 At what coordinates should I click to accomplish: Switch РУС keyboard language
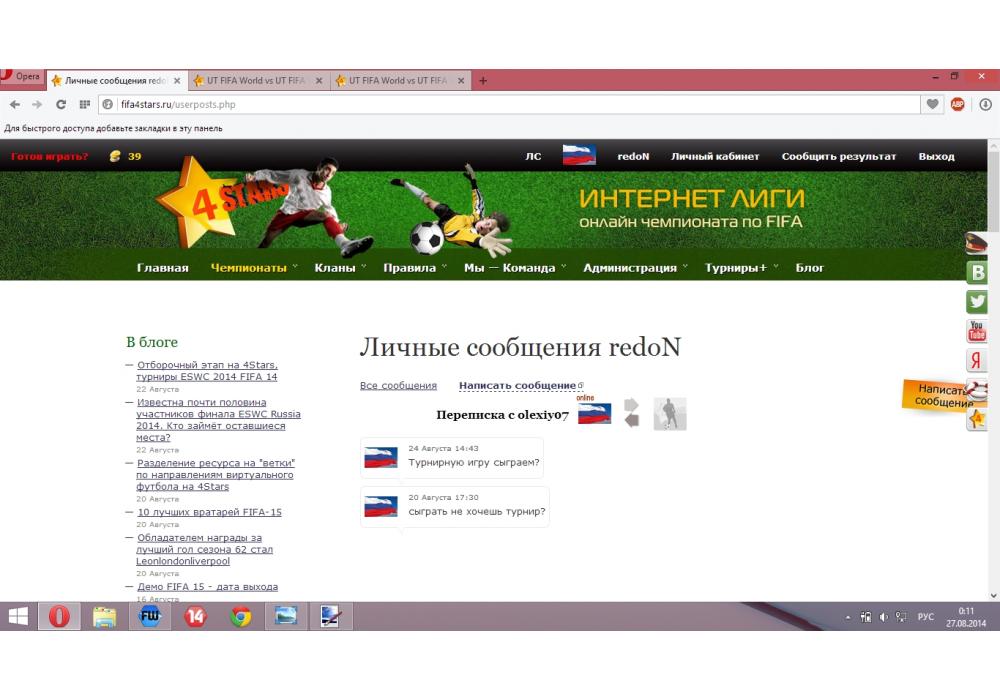click(x=925, y=617)
